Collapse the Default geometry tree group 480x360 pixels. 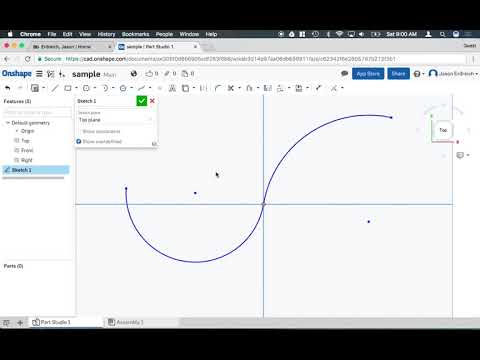click(x=7, y=123)
